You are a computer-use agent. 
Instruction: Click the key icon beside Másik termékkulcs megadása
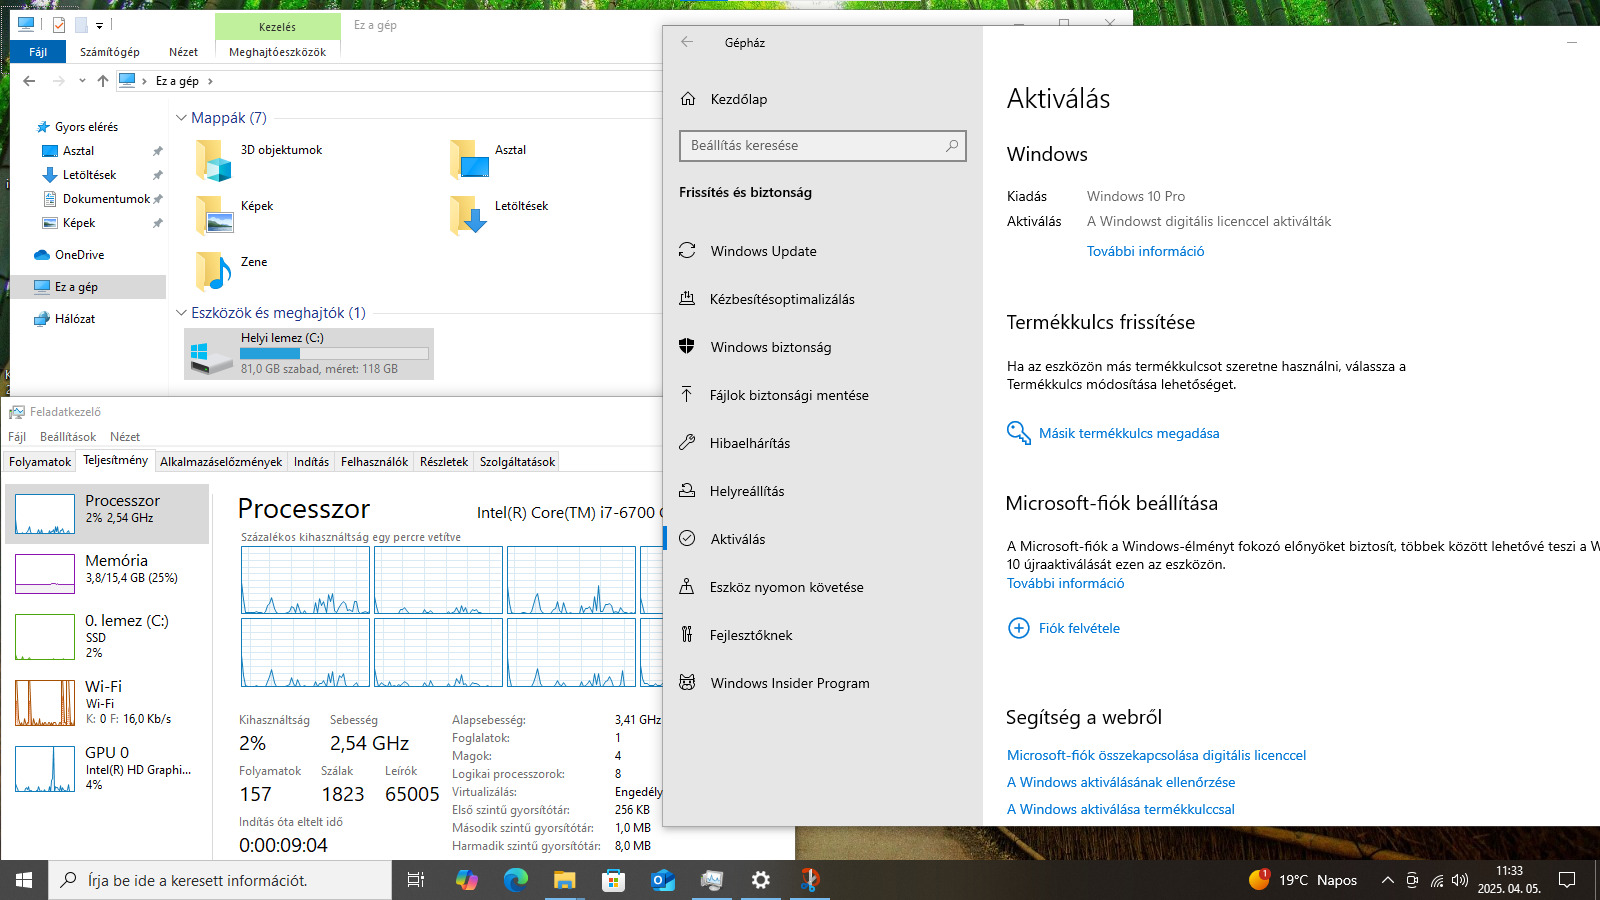click(x=1018, y=433)
